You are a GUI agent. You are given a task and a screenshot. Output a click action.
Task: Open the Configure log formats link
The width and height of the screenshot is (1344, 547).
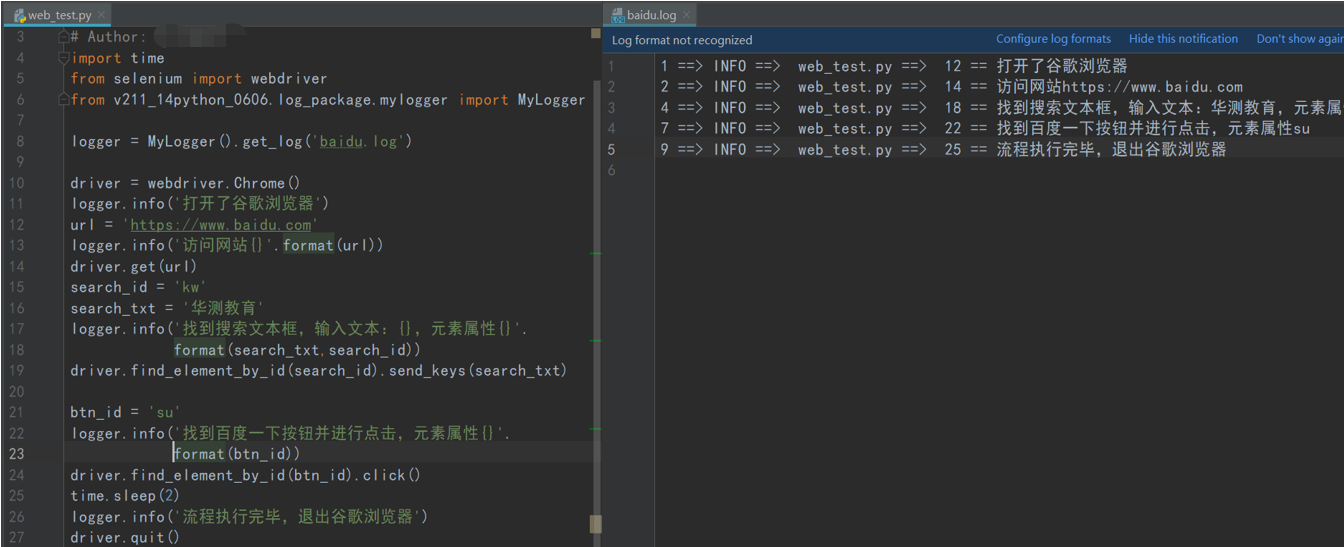coord(1053,39)
